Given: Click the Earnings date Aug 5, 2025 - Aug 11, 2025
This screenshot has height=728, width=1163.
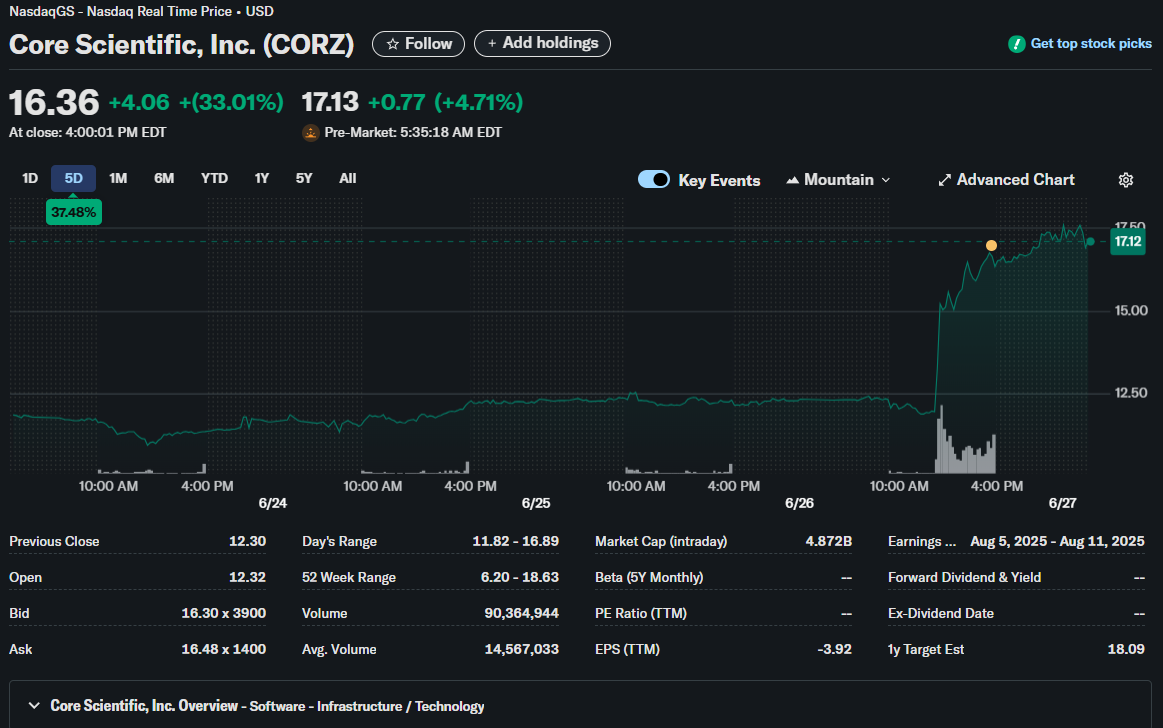Looking at the screenshot, I should point(1057,542).
